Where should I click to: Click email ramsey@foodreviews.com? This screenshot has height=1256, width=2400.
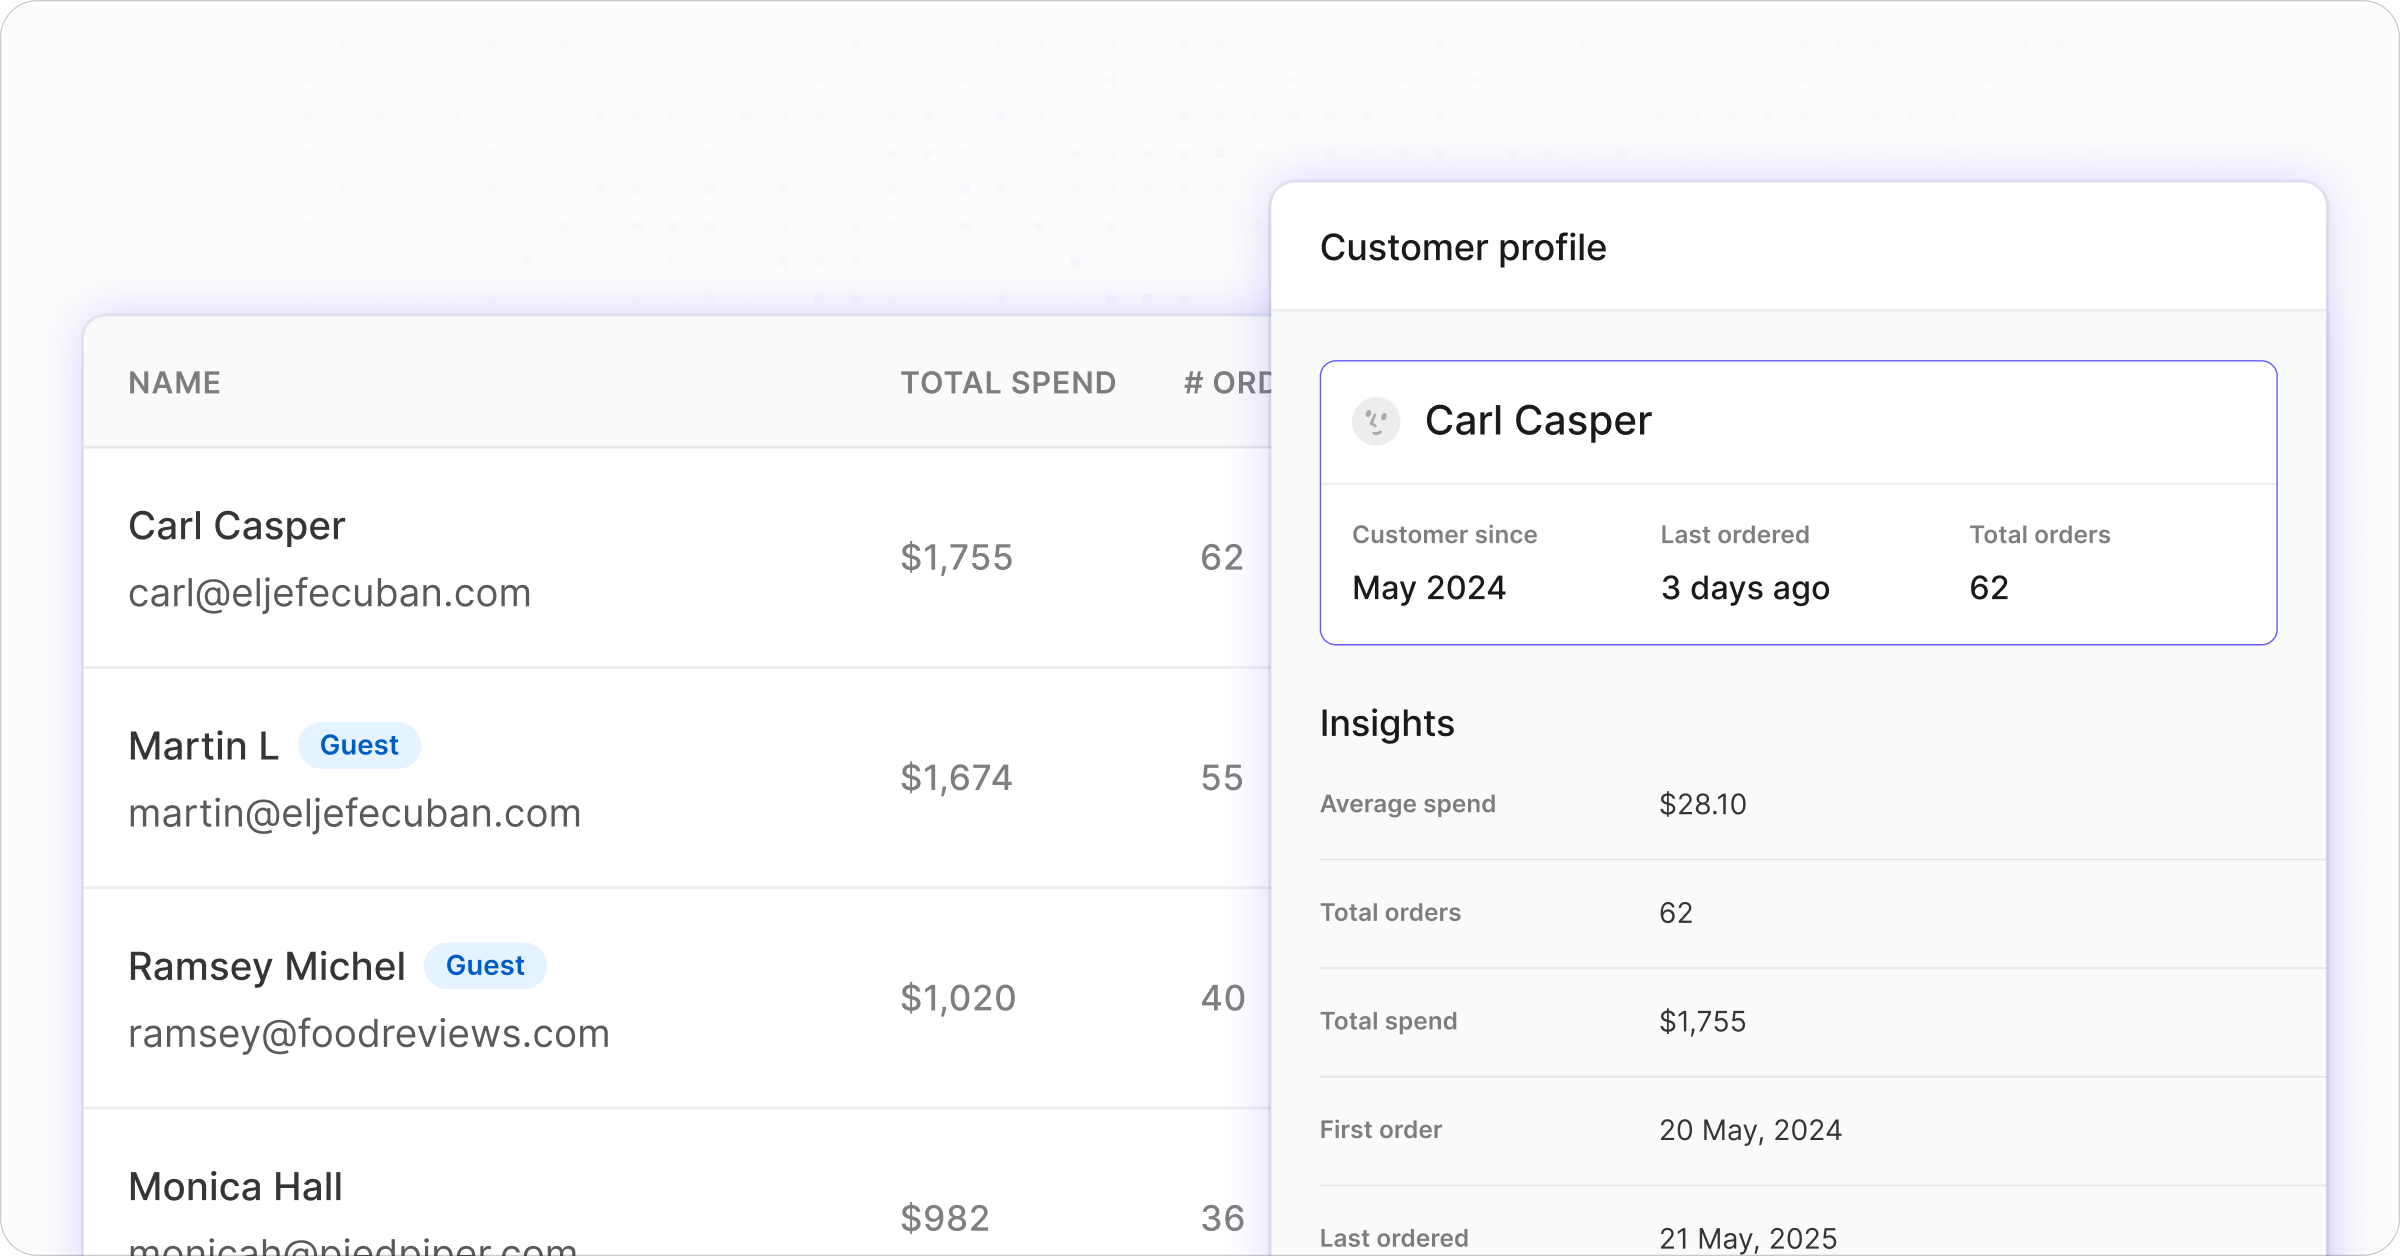click(x=369, y=1033)
